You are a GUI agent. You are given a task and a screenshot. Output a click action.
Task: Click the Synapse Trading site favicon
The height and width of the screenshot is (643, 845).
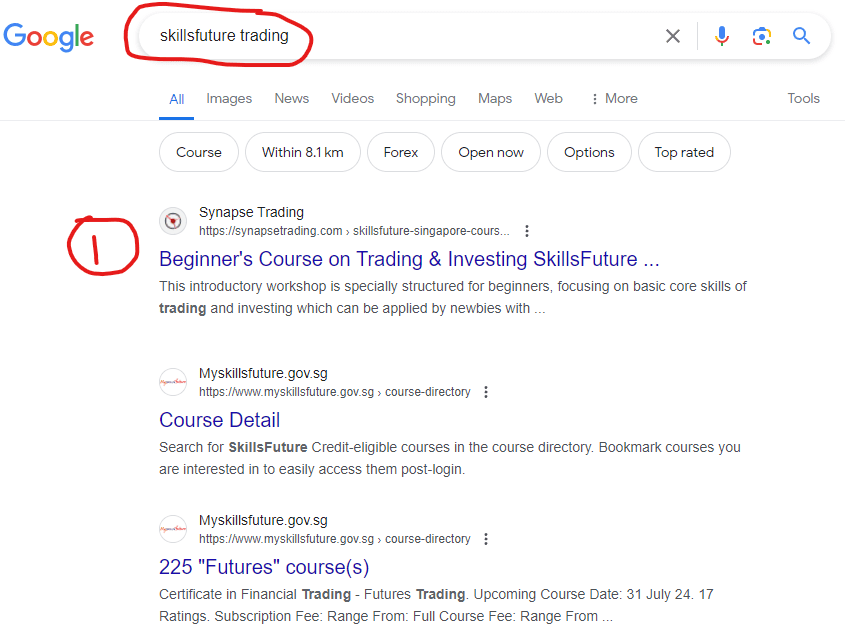173,221
